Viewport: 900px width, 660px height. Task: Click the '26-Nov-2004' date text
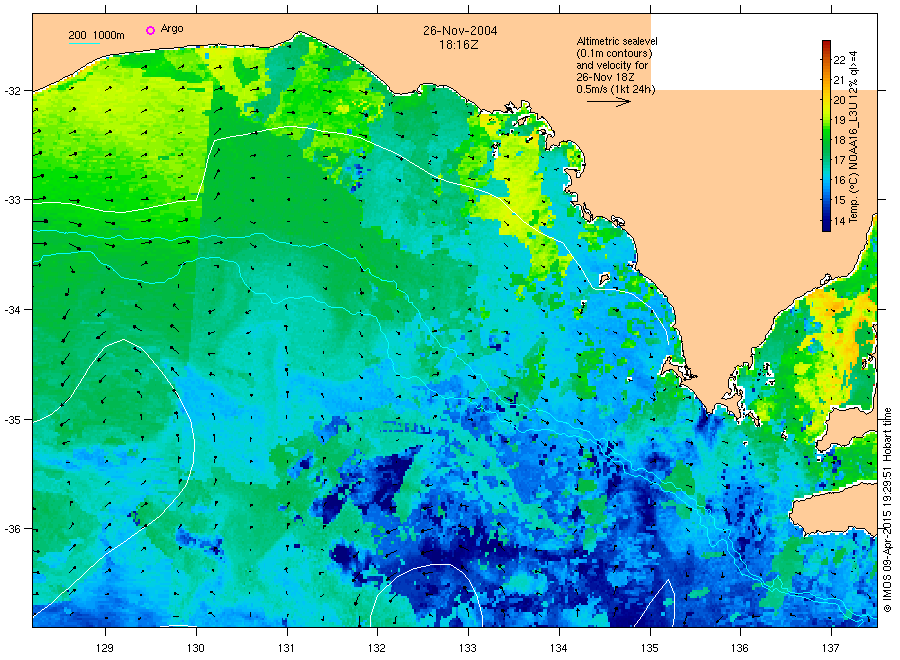tap(460, 31)
